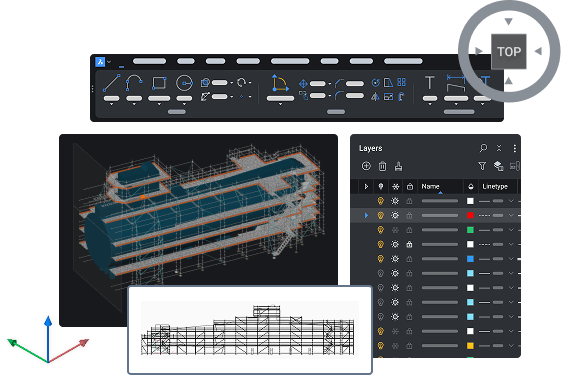Select the Line drawing tool
561x375 pixels.
pos(111,83)
